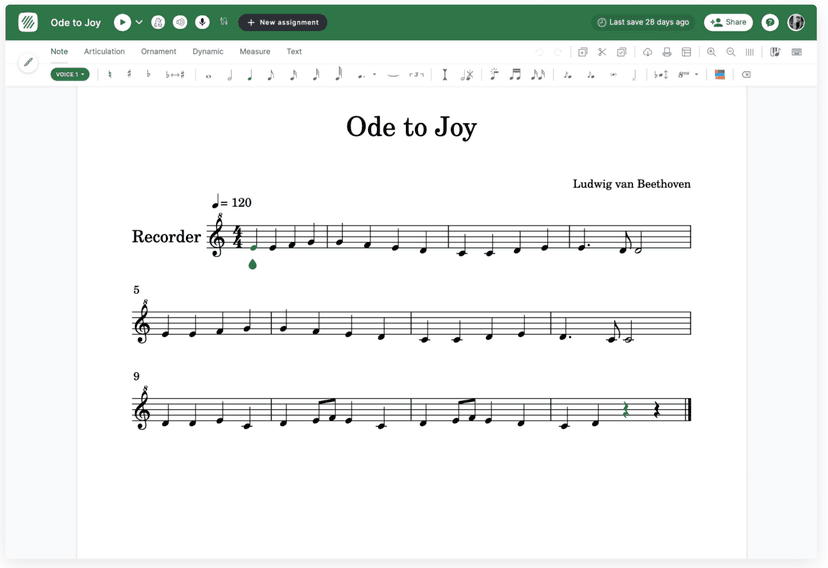828x568 pixels.
Task: Click the text cursor insert tool
Action: click(445, 75)
